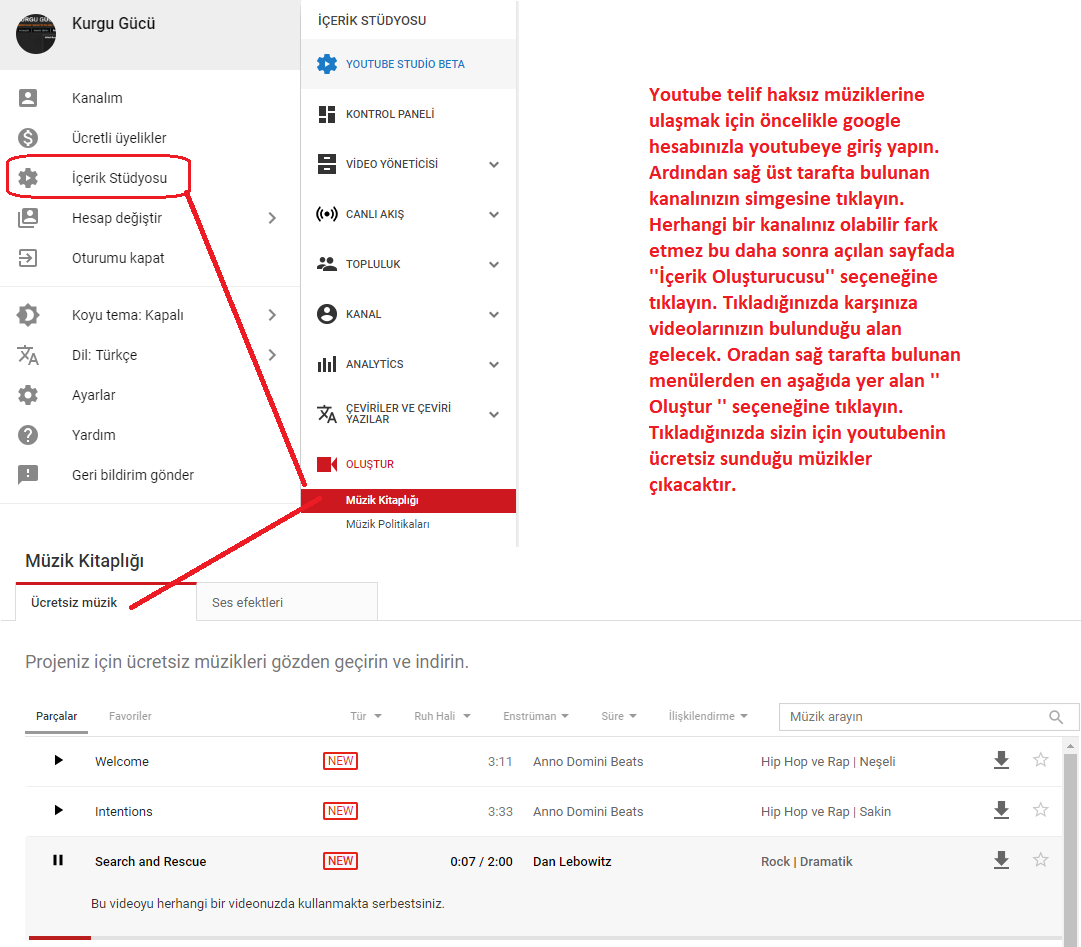
Task: Click the Ücretli üyelikler dollar icon
Action: (x=28, y=138)
